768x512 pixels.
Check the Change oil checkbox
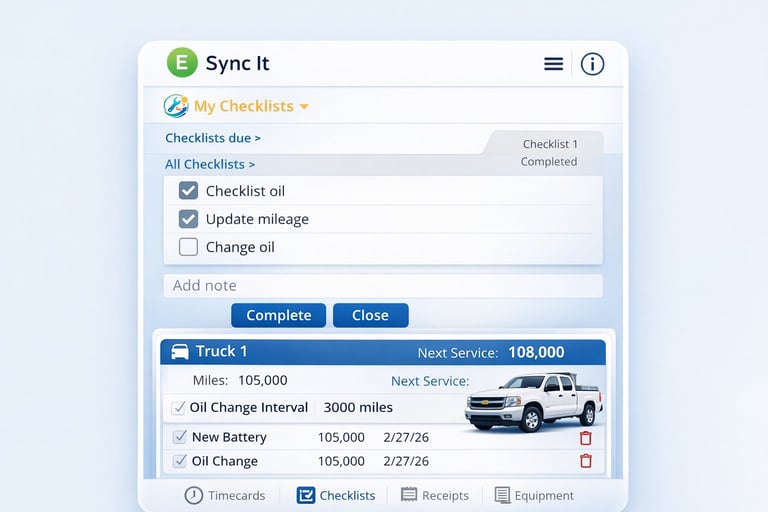point(188,247)
